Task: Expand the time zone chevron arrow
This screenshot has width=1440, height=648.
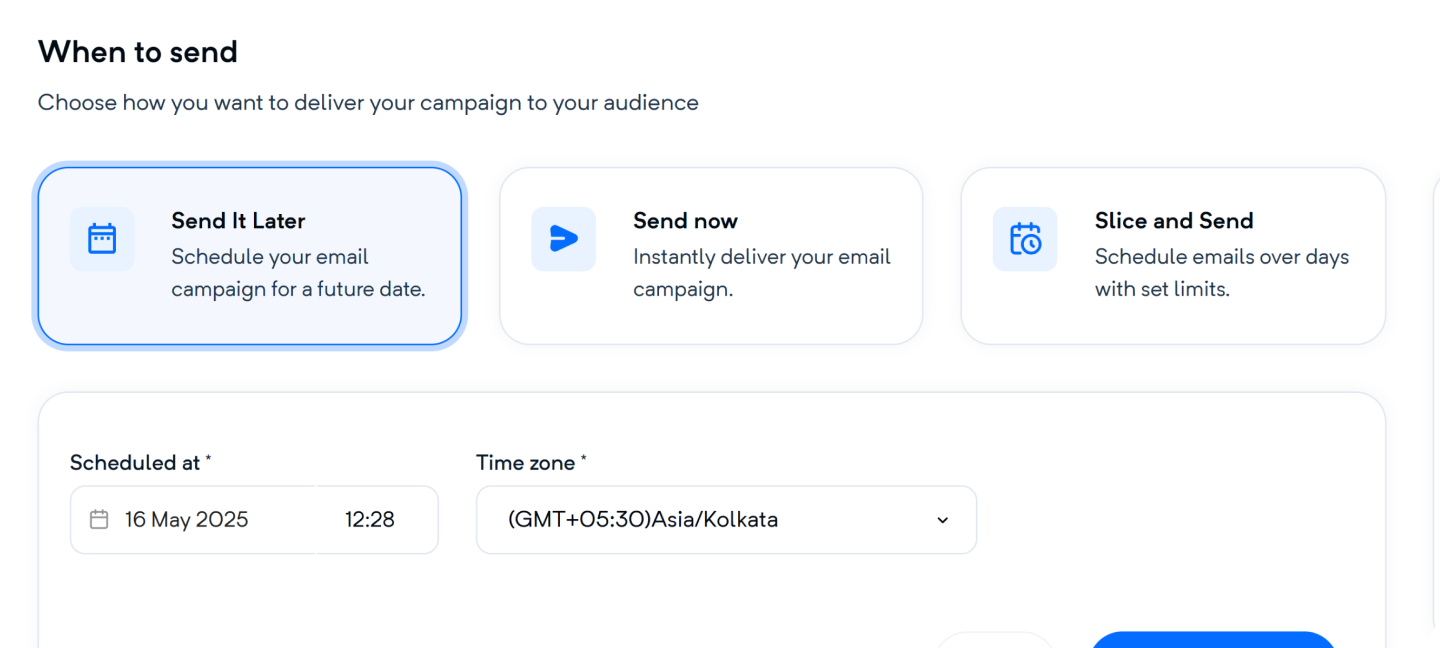Action: pos(942,520)
